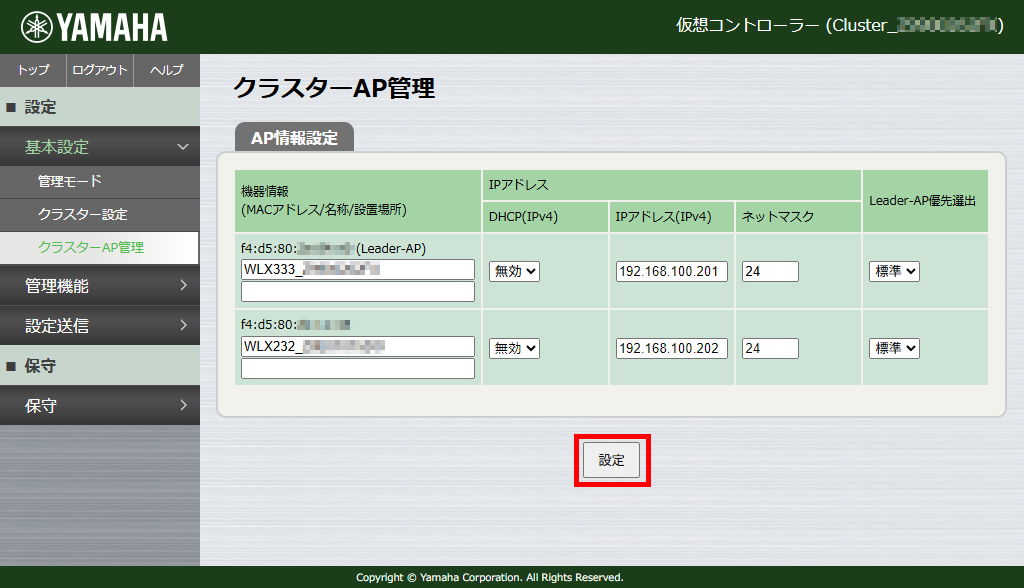The image size is (1024, 588).
Task: Click the DHCP(IPv4) column header
Action: pyautogui.click(x=545, y=217)
